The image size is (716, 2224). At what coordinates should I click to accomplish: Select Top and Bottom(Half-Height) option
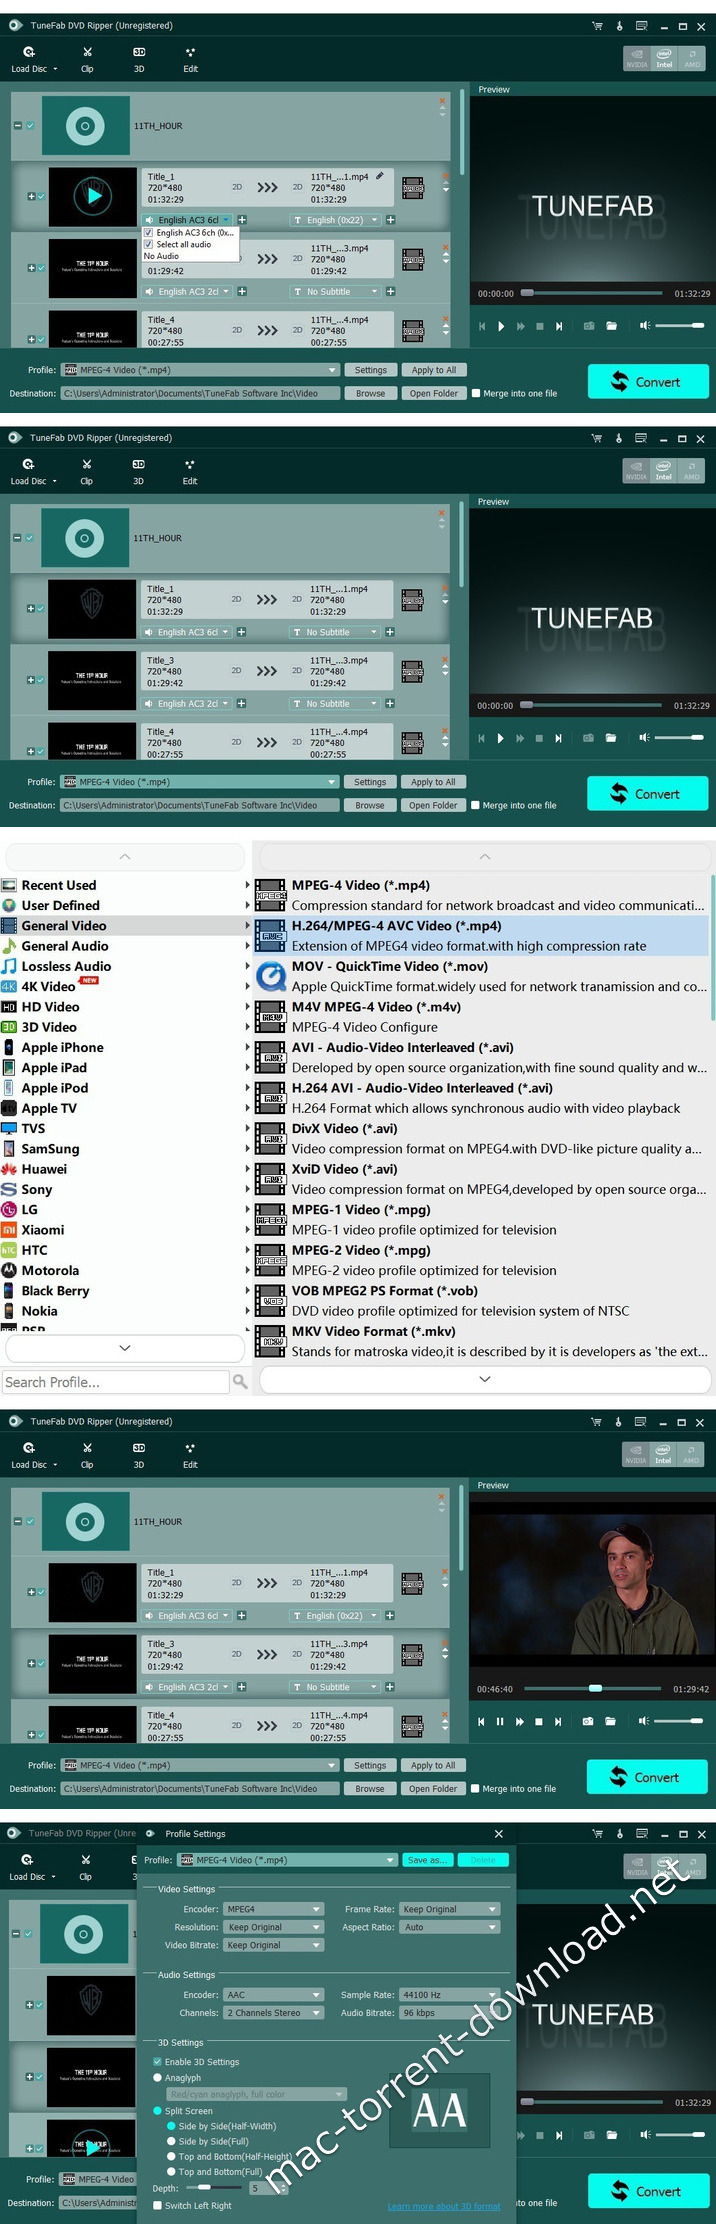click(171, 2156)
